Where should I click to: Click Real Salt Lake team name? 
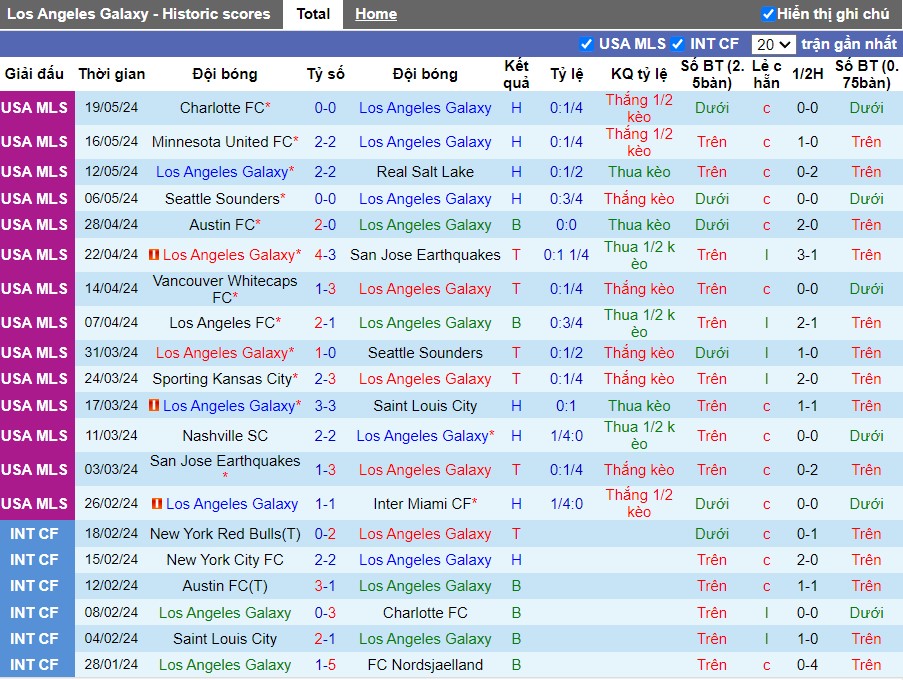pos(425,172)
